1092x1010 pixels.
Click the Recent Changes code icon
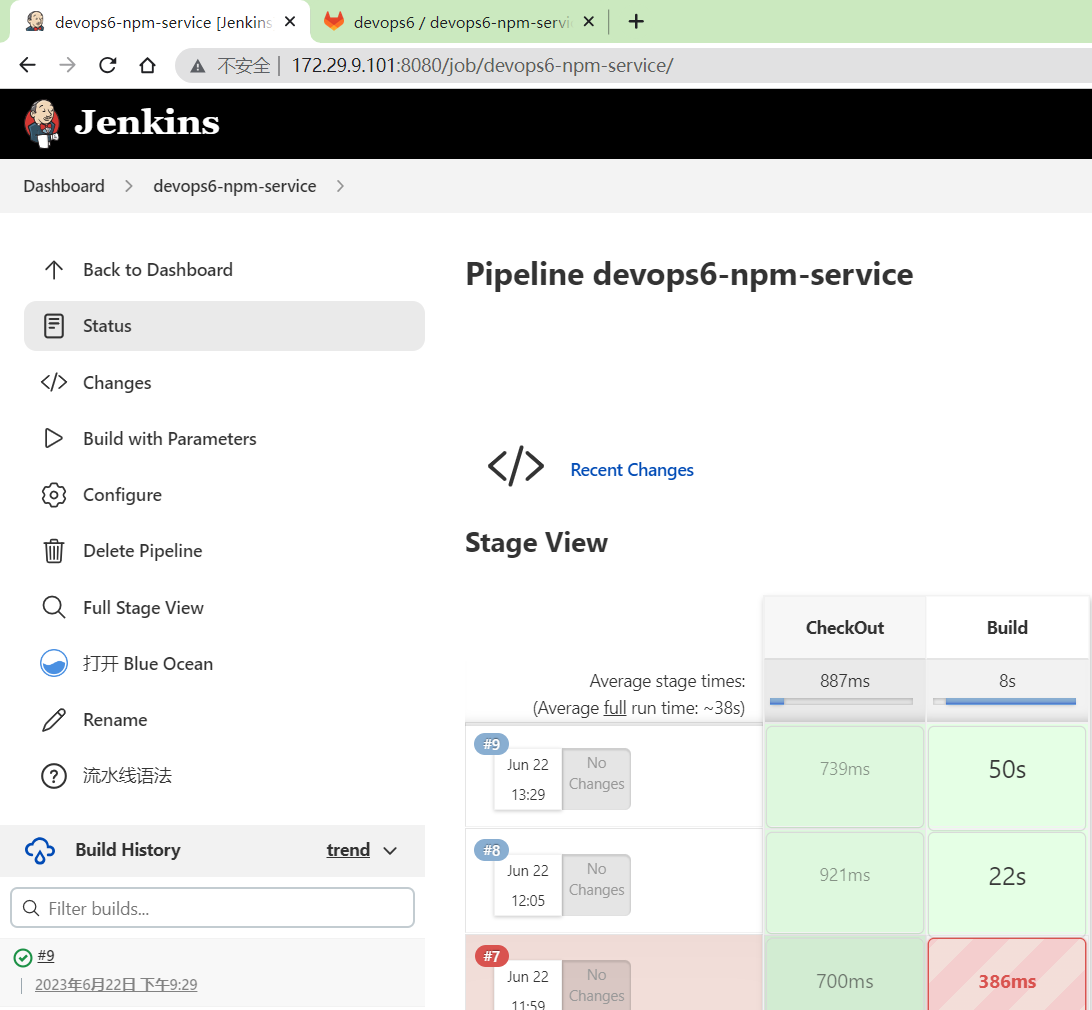click(x=516, y=466)
